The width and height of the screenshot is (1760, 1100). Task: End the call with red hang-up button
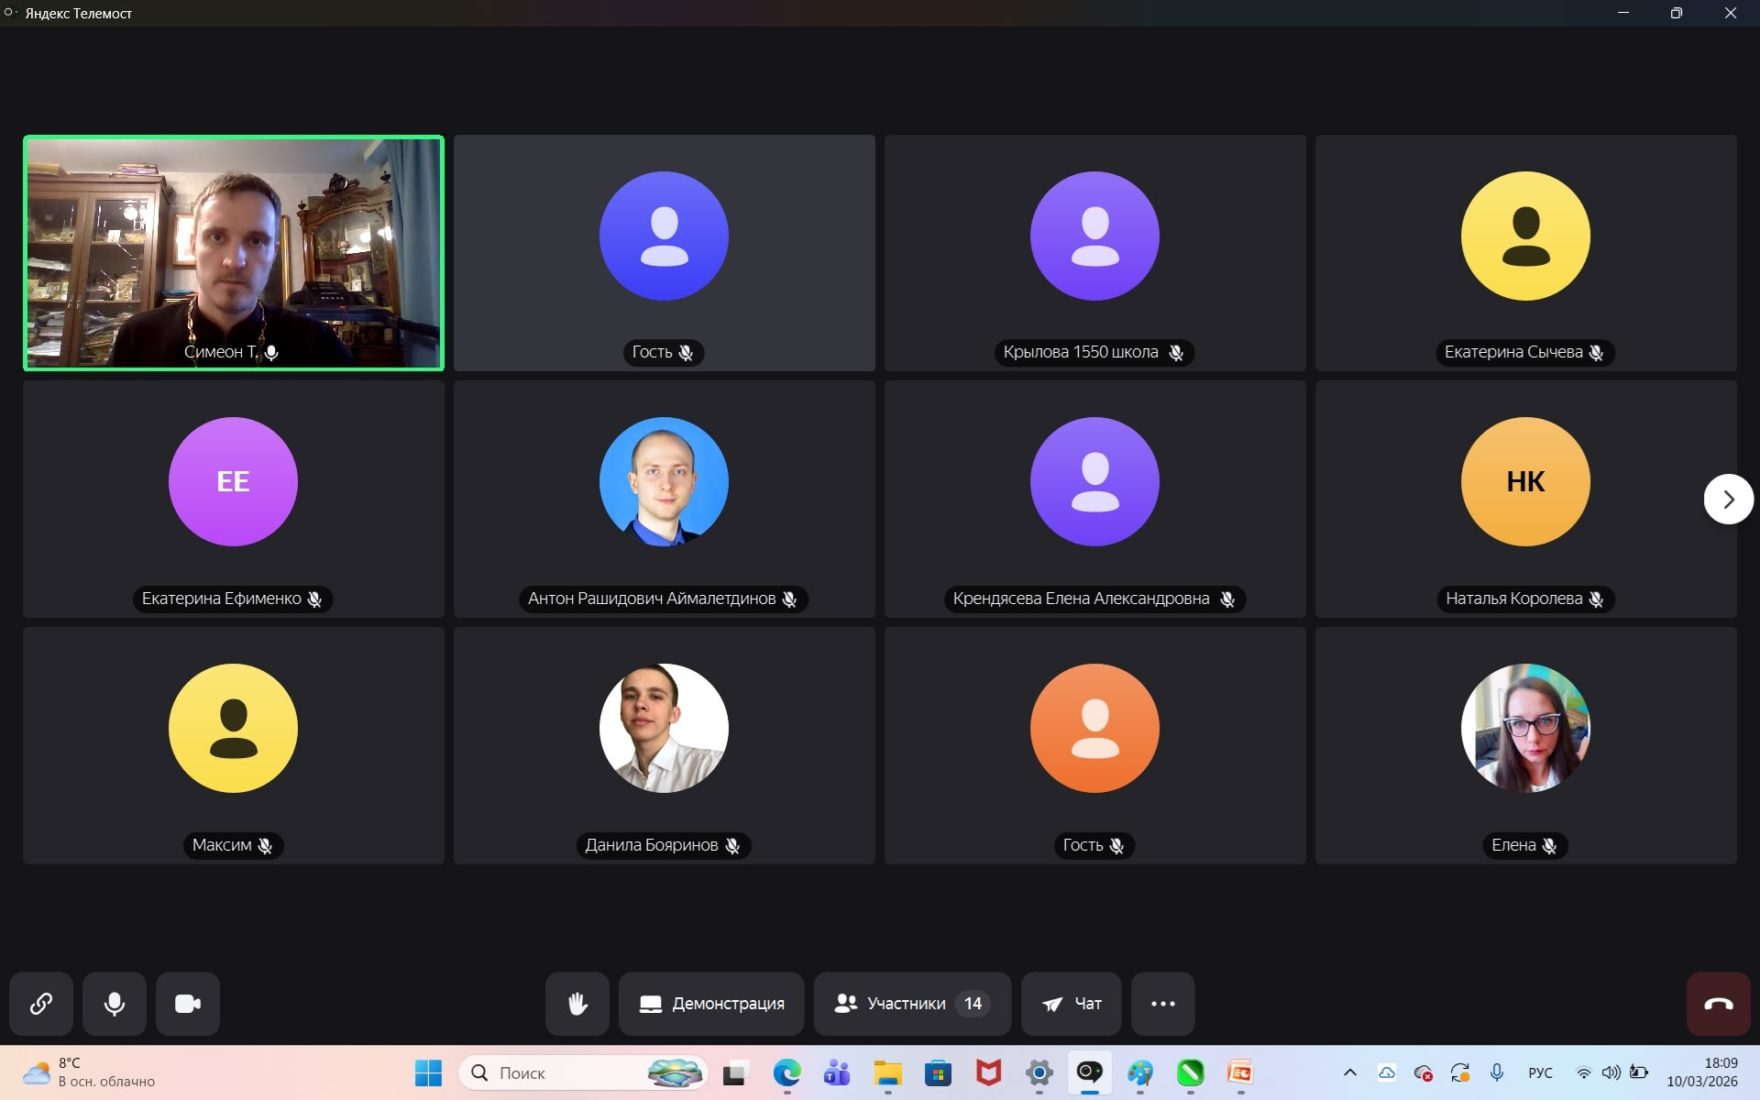click(1718, 1003)
